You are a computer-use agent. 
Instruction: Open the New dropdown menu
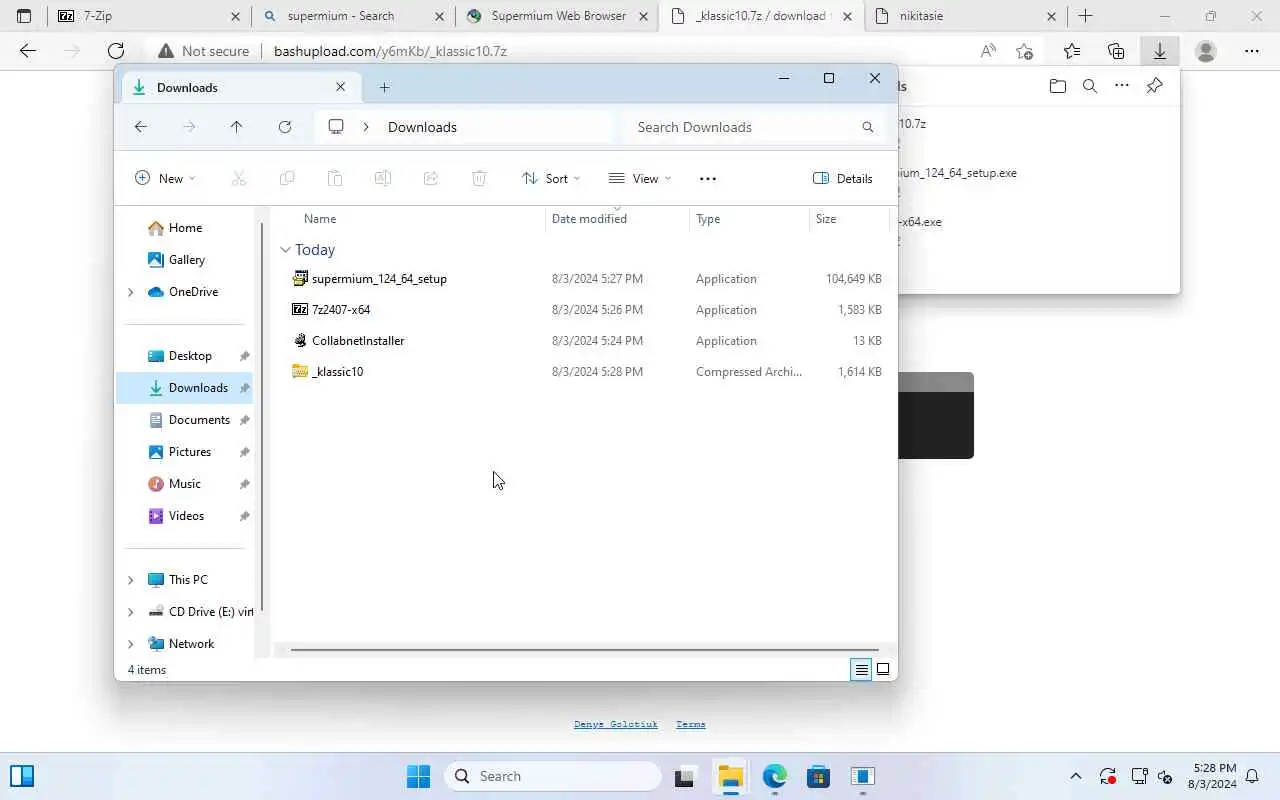(x=165, y=178)
